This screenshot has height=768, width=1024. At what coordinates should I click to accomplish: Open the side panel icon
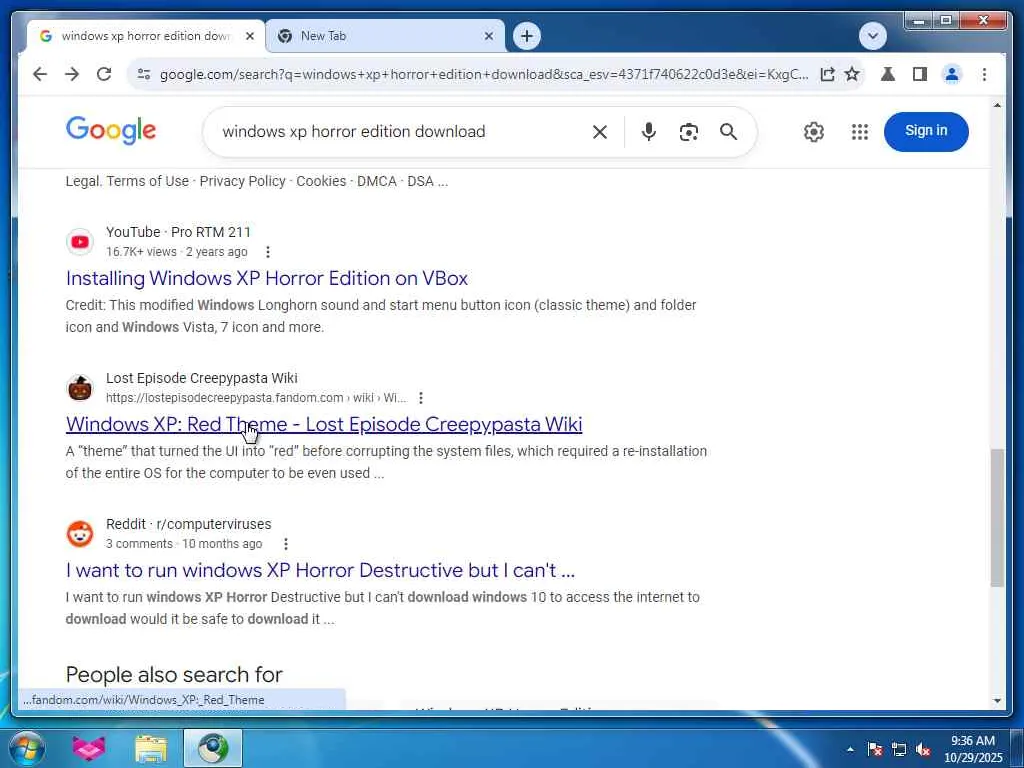click(x=920, y=74)
